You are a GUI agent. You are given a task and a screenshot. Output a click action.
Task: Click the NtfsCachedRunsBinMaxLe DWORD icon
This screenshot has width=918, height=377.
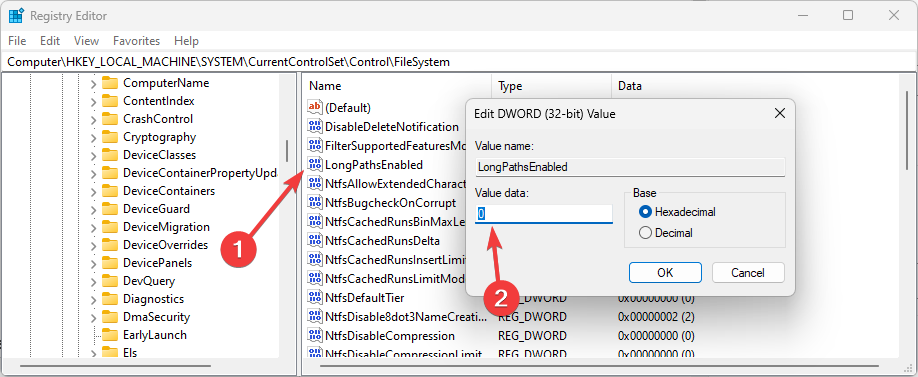[315, 221]
